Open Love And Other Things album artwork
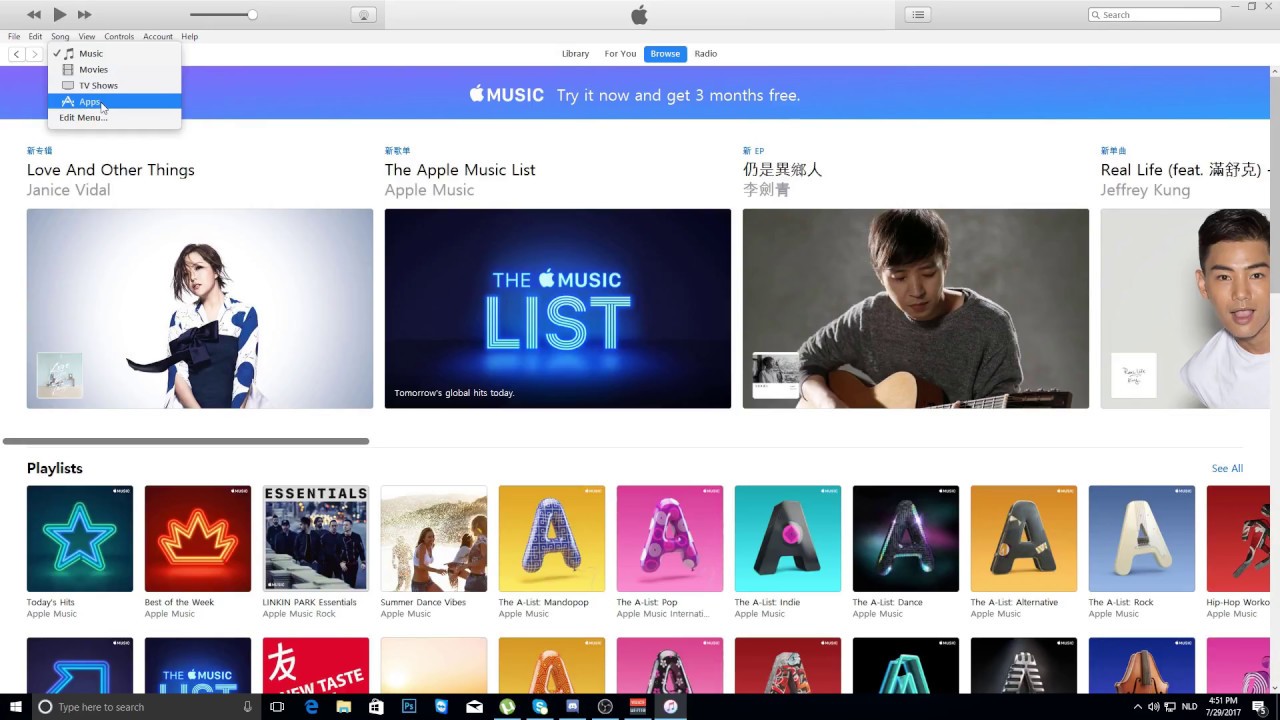 coord(200,308)
